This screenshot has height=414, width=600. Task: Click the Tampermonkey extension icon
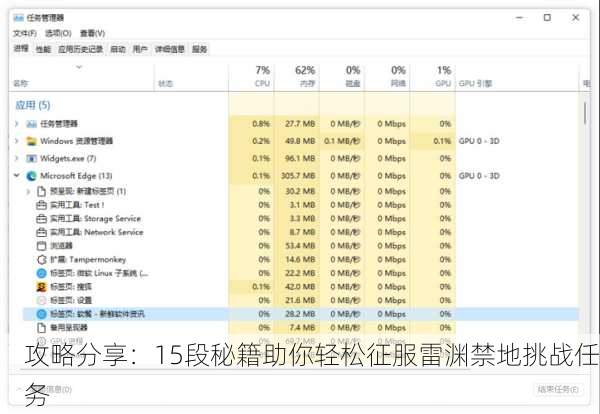point(41,260)
